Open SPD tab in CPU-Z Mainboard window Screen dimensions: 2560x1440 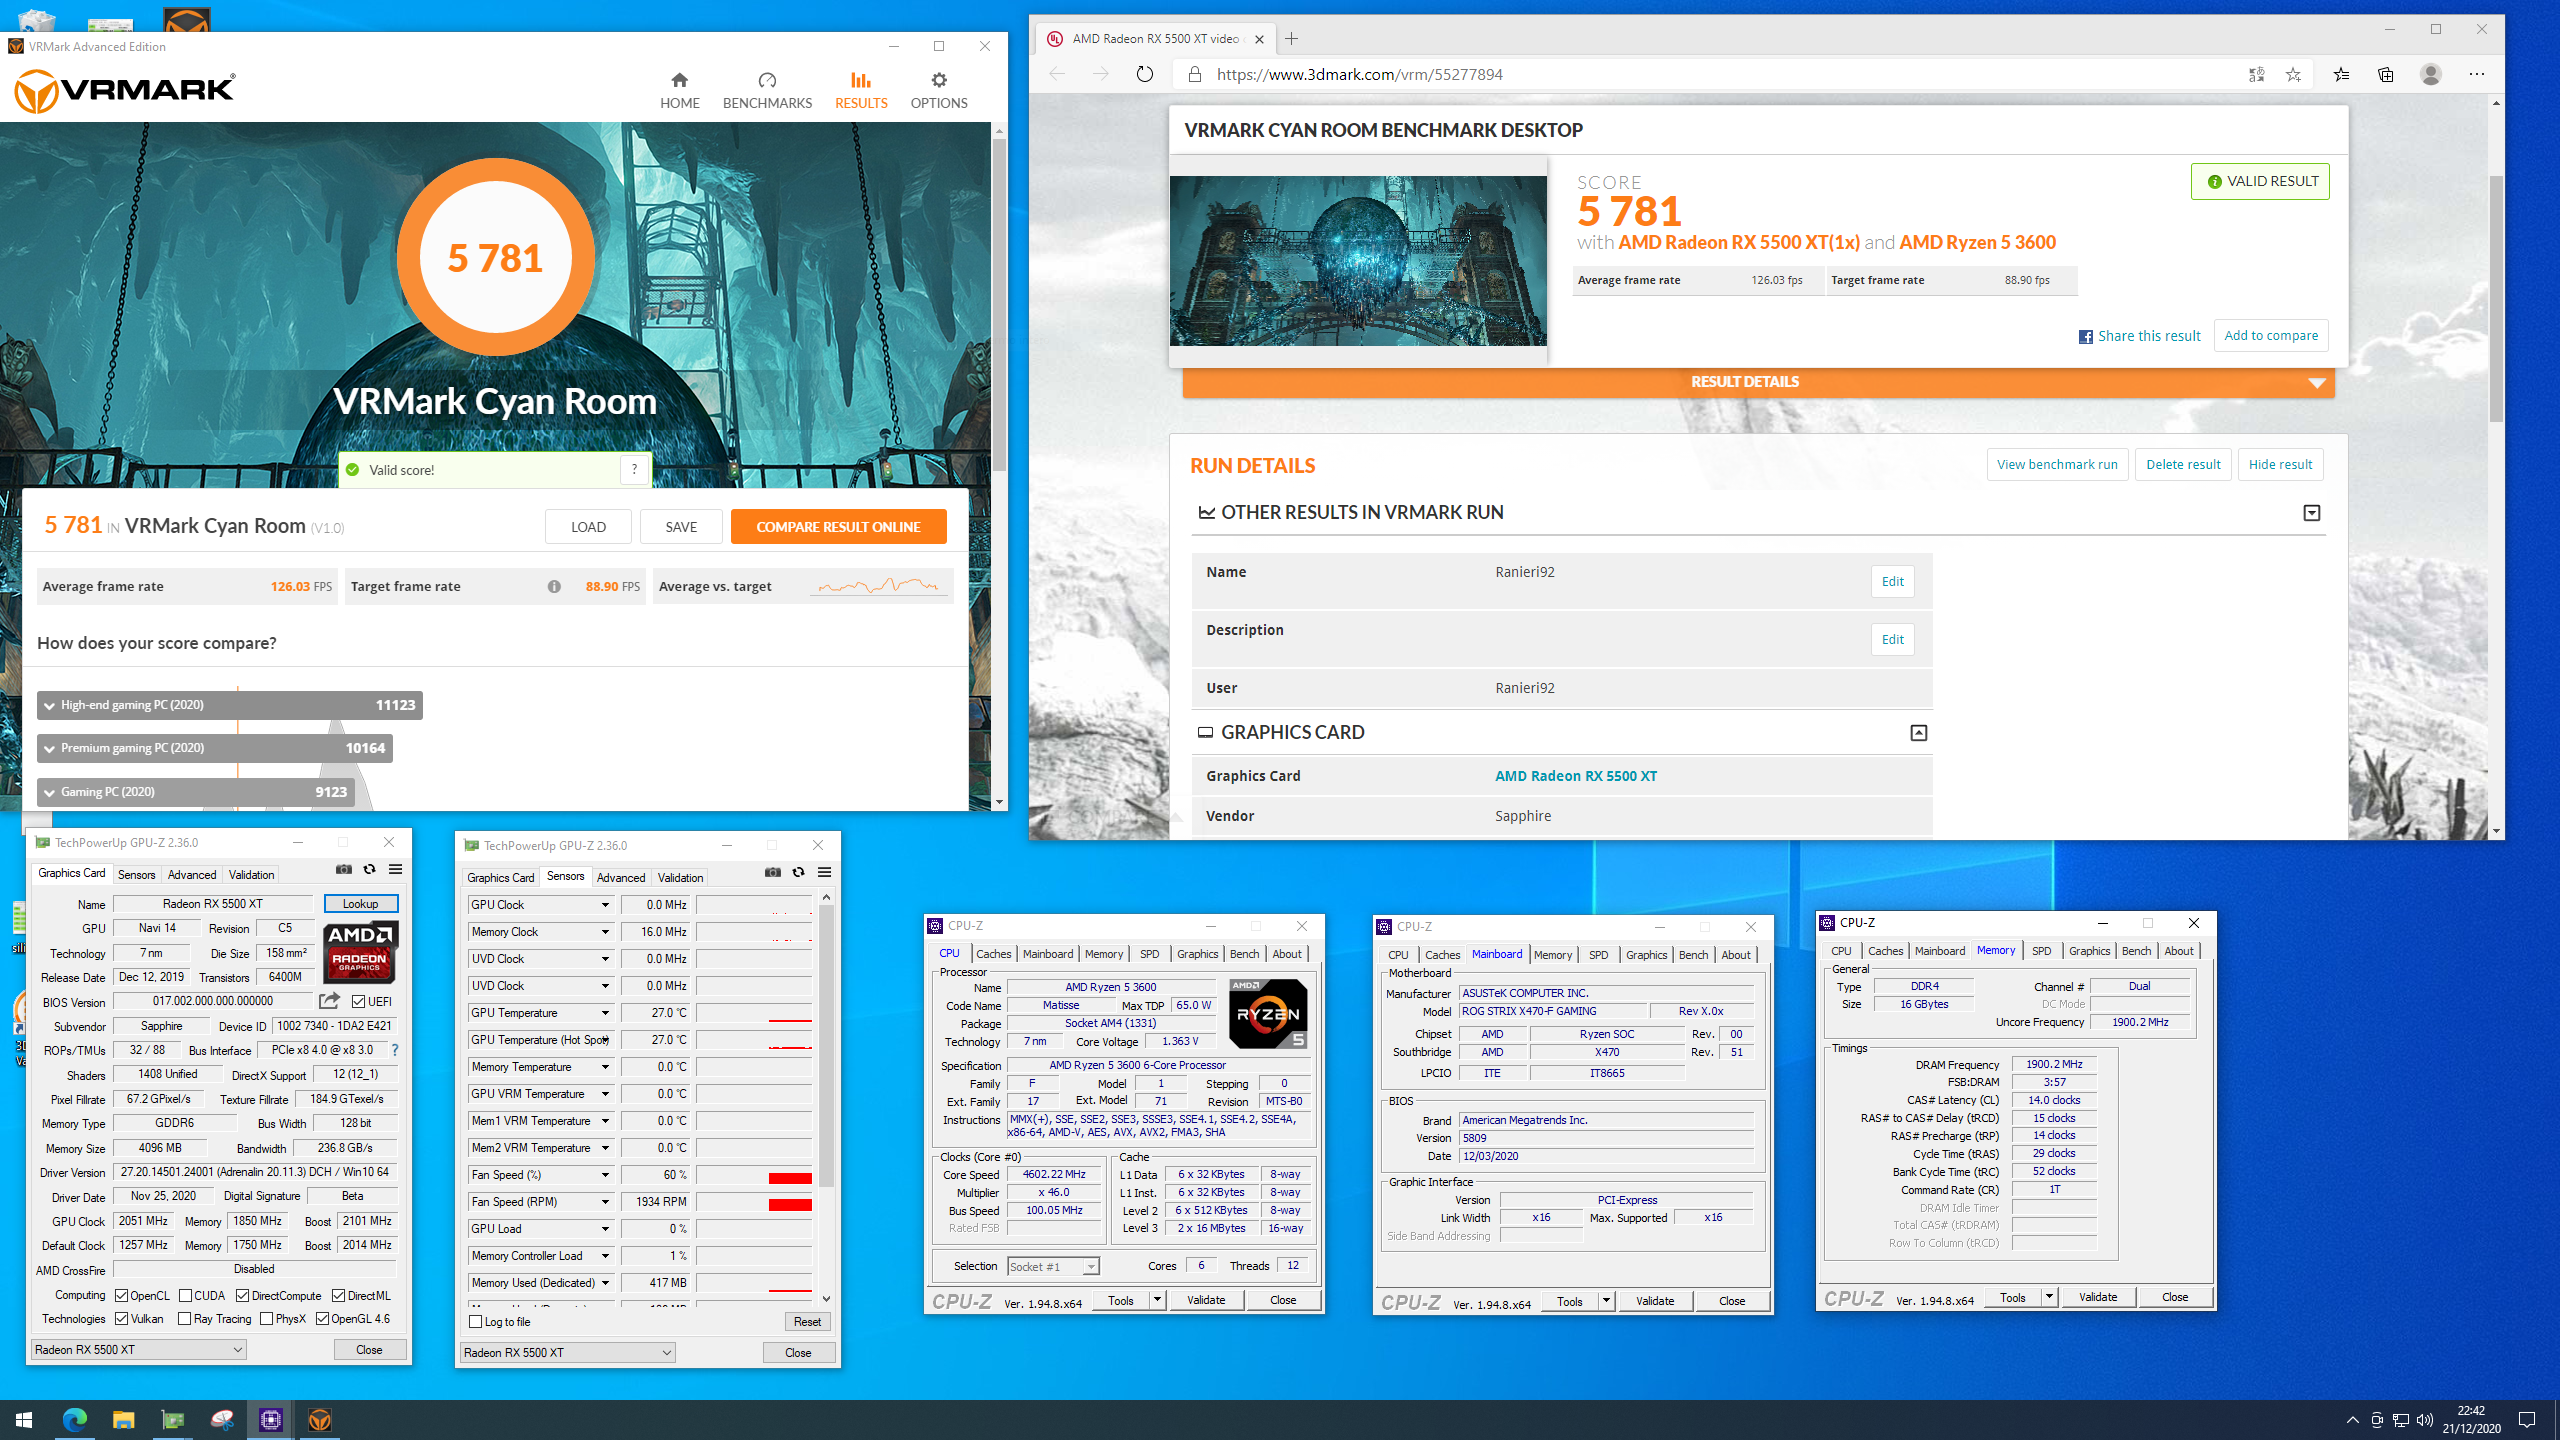(1598, 955)
